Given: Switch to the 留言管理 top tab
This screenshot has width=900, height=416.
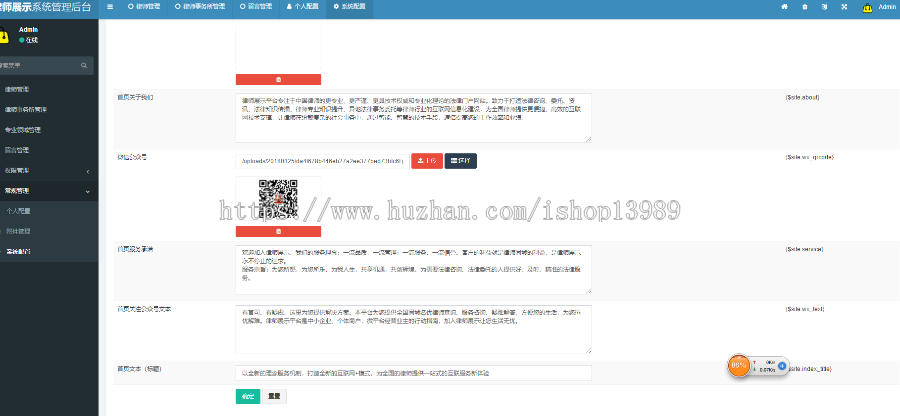Looking at the screenshot, I should click(x=256, y=7).
